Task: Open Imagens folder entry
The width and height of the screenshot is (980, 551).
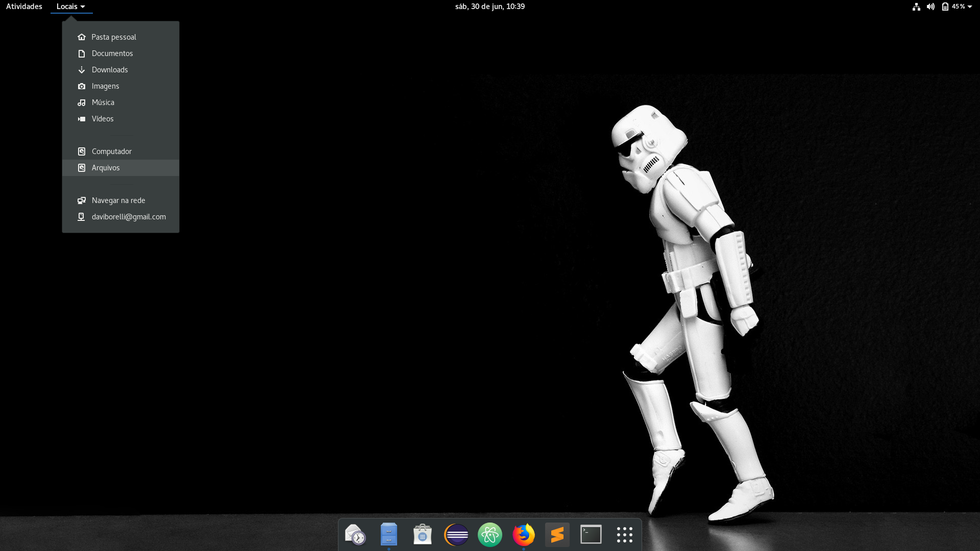Action: click(121, 86)
